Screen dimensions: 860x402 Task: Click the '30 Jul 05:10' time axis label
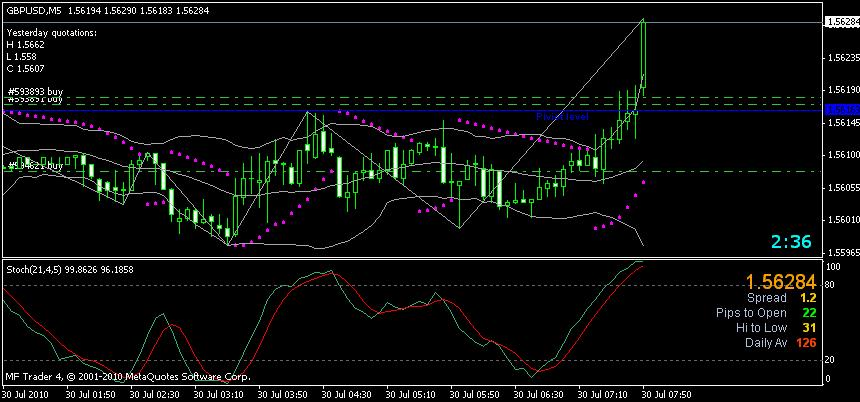click(410, 394)
